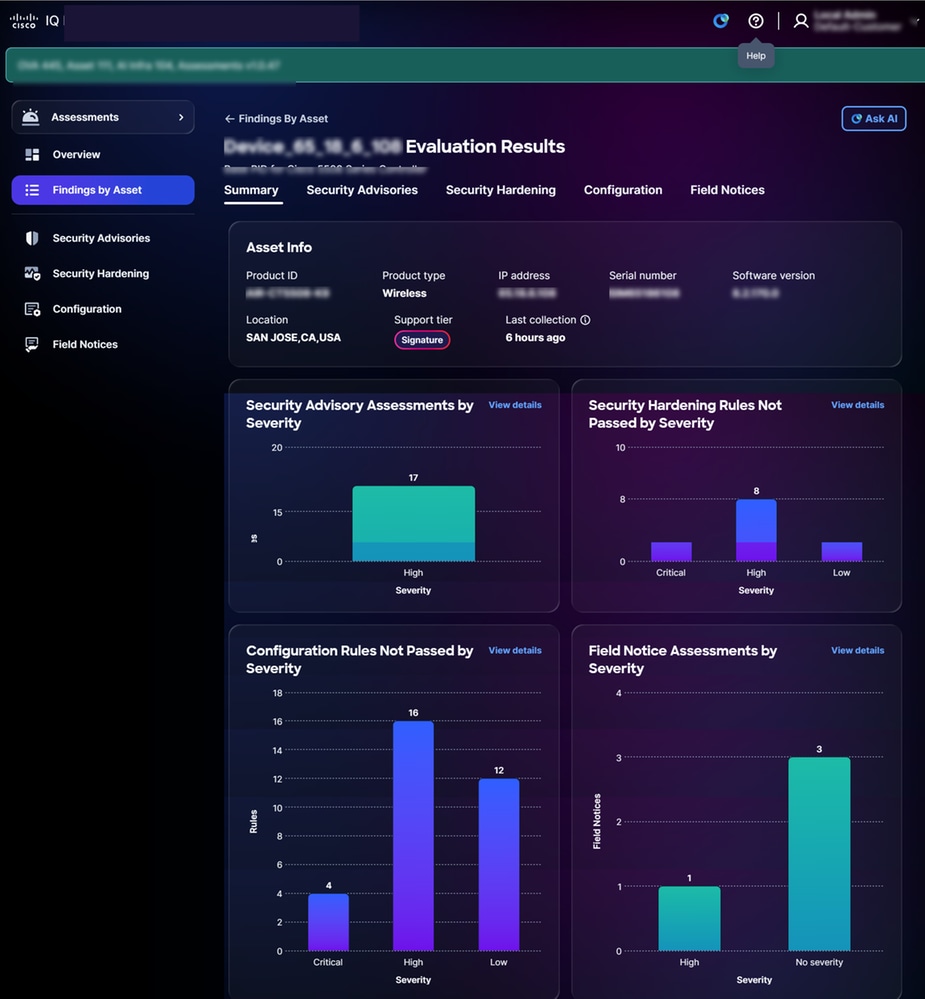Click the green version notification banner
The width and height of the screenshot is (925, 999).
click(x=465, y=65)
